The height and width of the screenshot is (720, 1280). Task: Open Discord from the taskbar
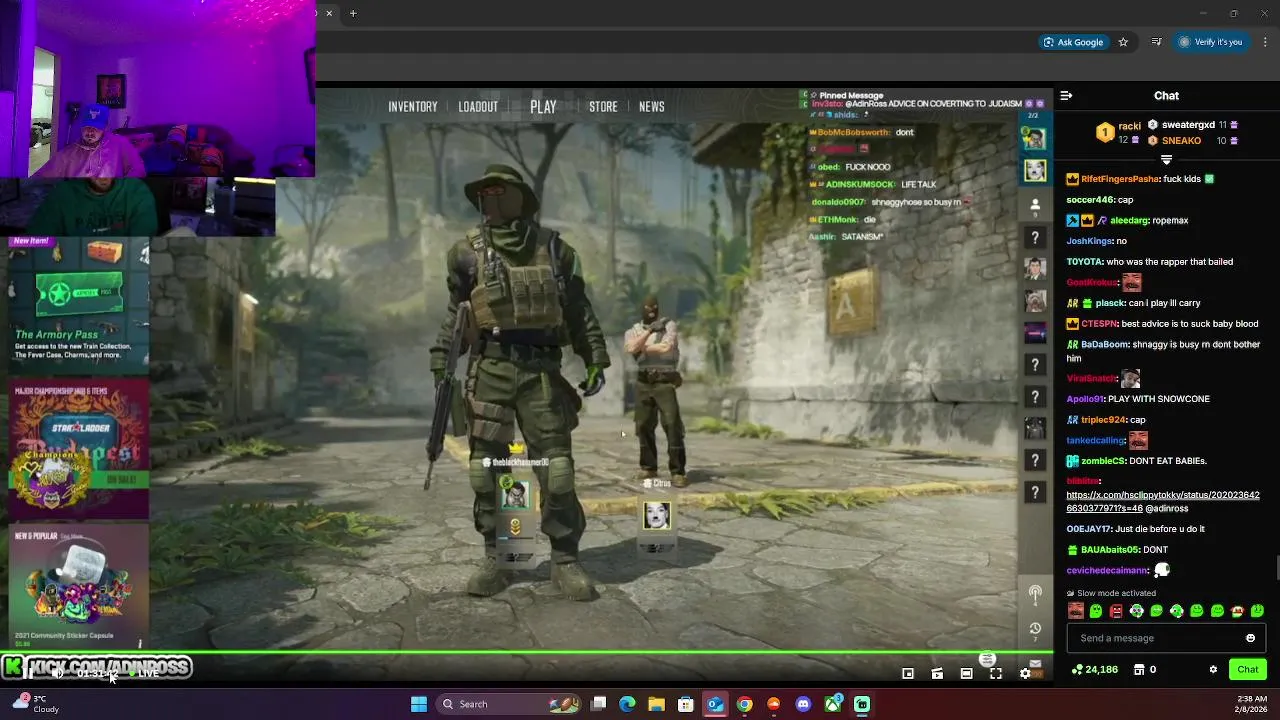click(803, 704)
